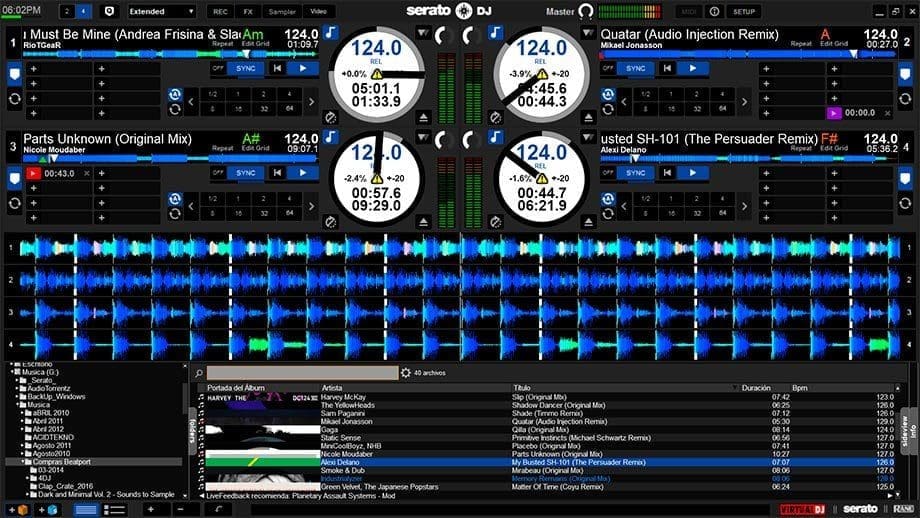Image resolution: width=920 pixels, height=518 pixels.
Task: Play deck 2 Quatar track
Action: 692,68
